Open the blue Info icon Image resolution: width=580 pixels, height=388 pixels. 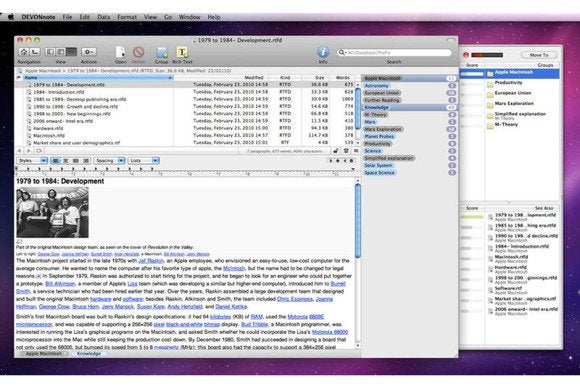(x=323, y=52)
